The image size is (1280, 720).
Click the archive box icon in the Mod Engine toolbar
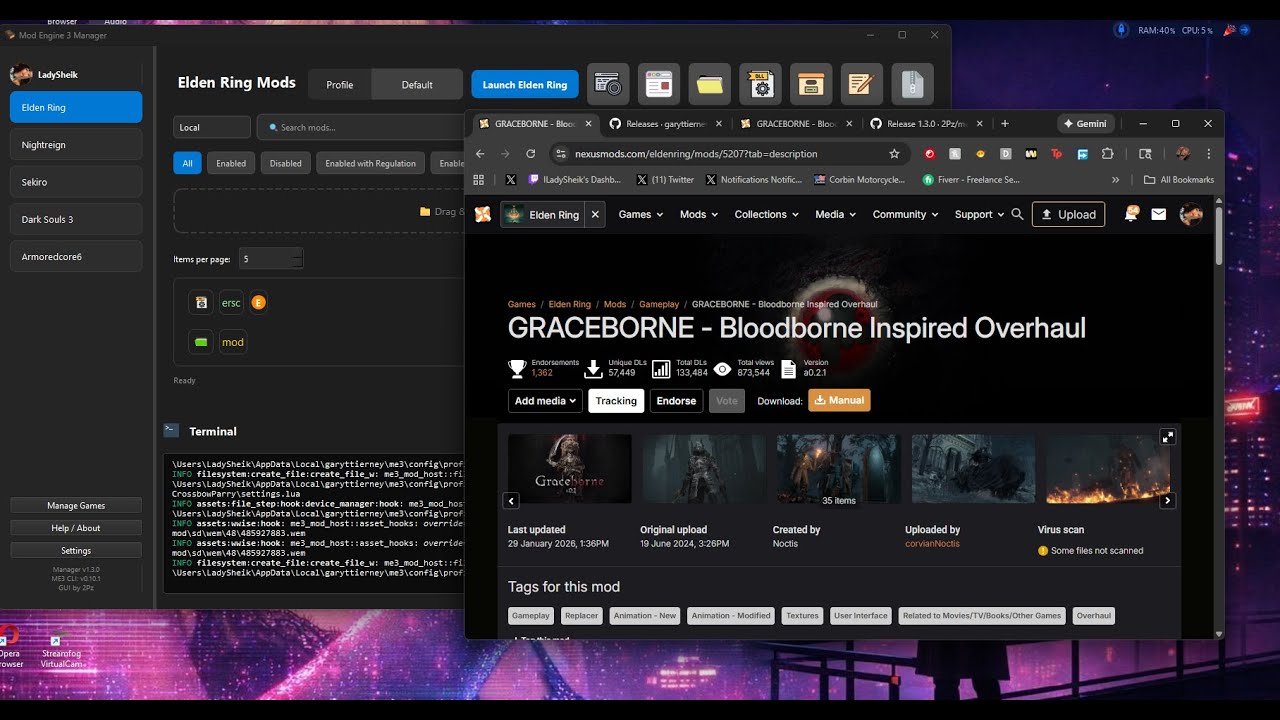811,85
